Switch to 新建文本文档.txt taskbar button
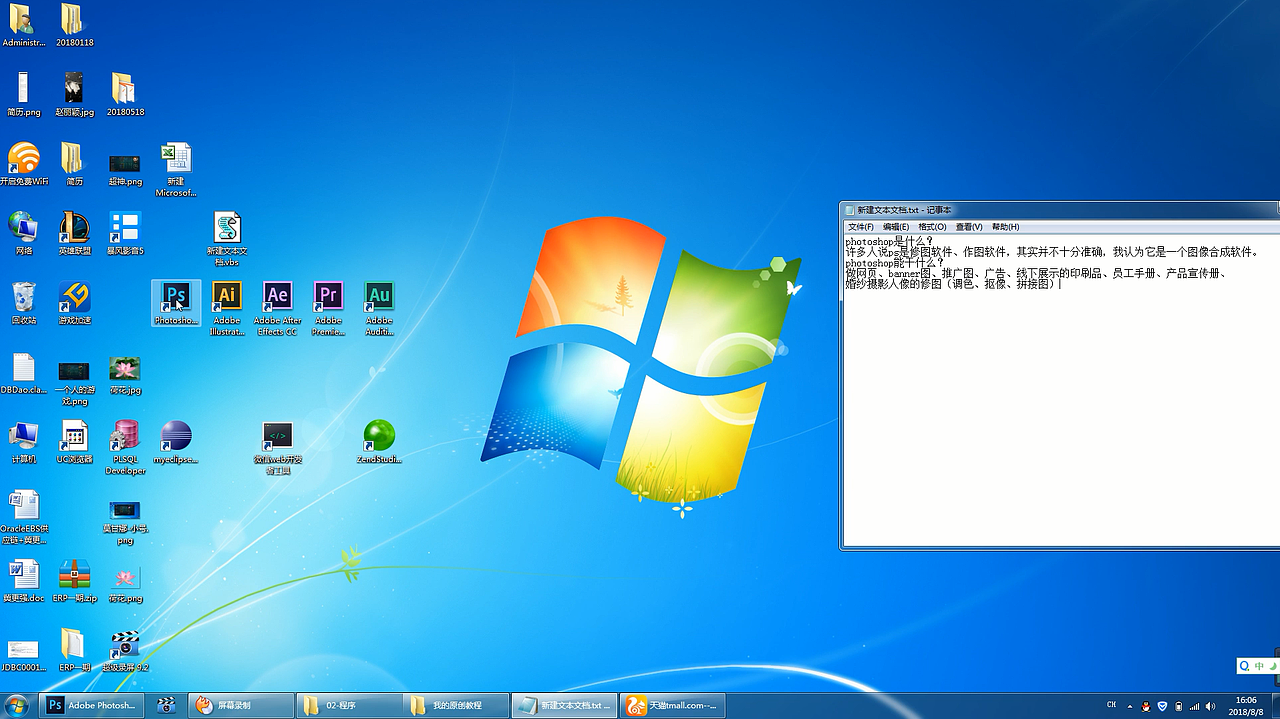Screen dimensions: 1280x719 tap(564, 705)
